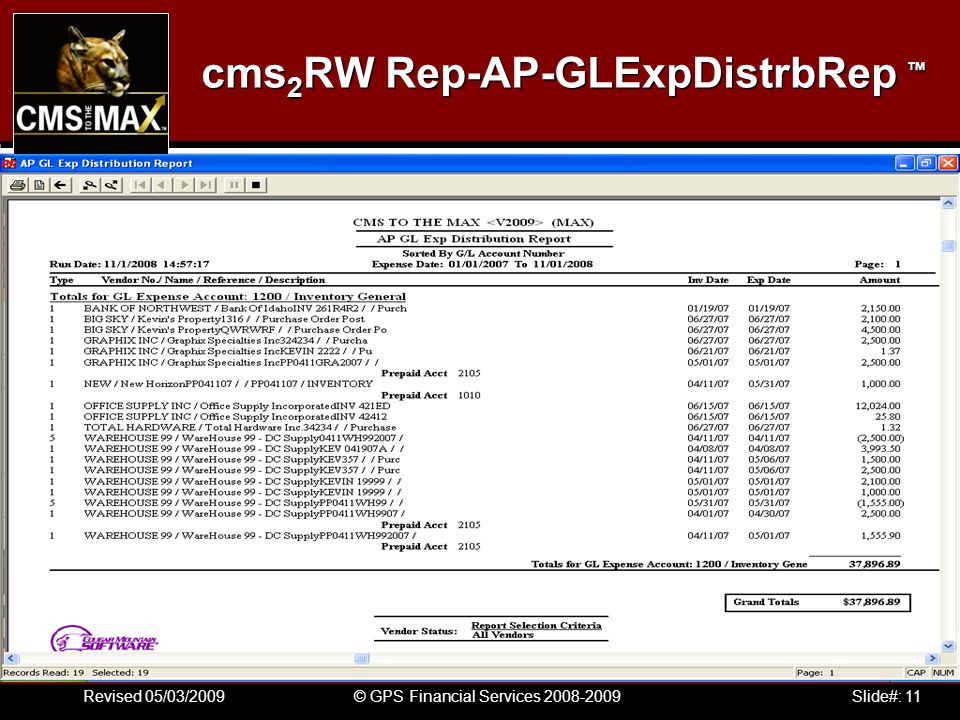Click the Cougar Mountain Software logo

coord(103,639)
